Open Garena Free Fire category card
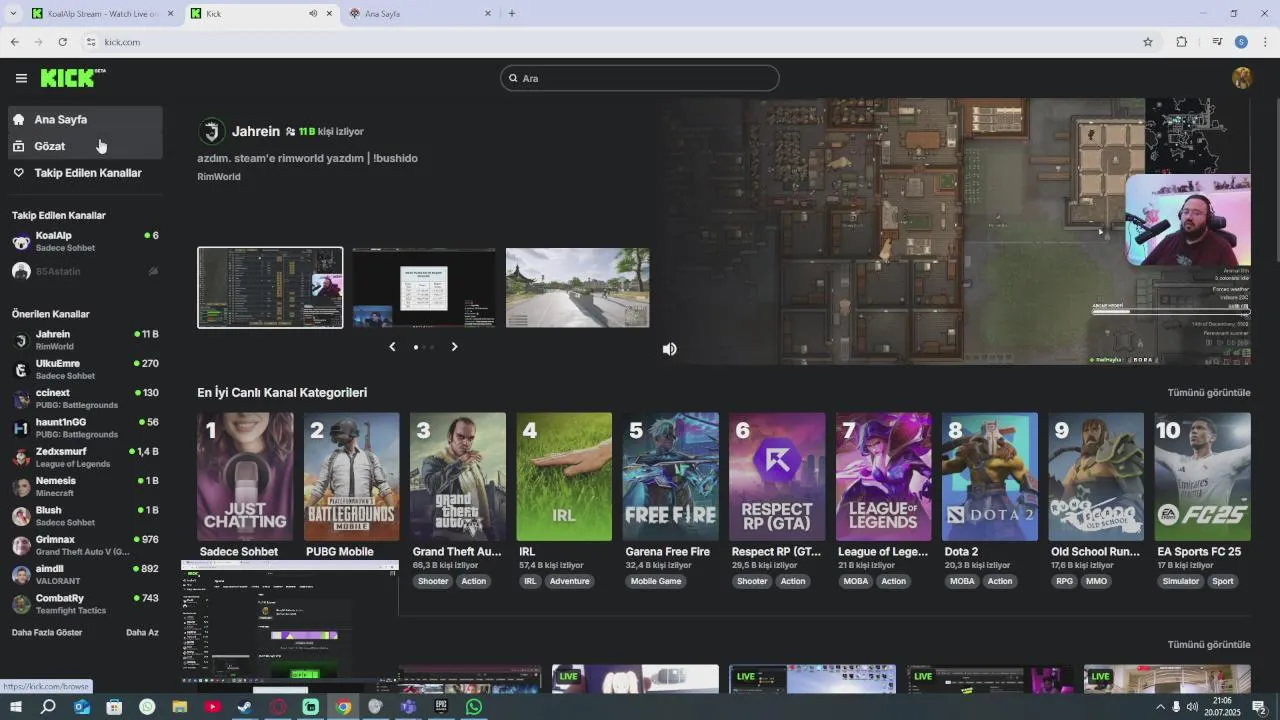This screenshot has height=720, width=1280. coord(670,477)
